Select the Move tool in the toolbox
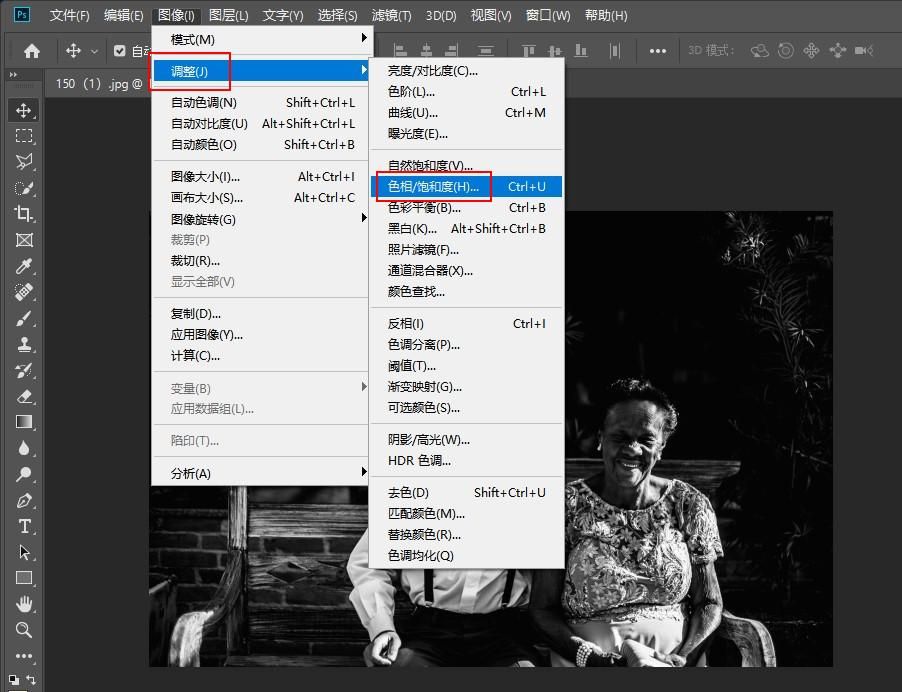Screen dimensions: 902x692 click(24, 110)
